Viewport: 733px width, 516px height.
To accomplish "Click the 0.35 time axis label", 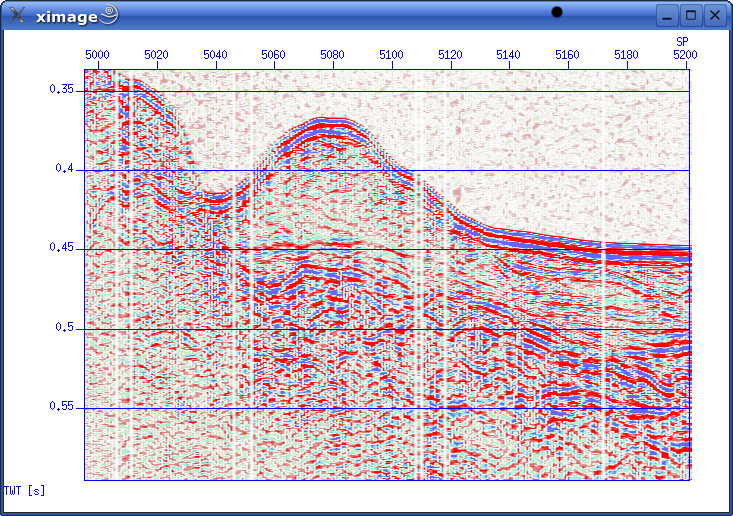I will (x=61, y=90).
